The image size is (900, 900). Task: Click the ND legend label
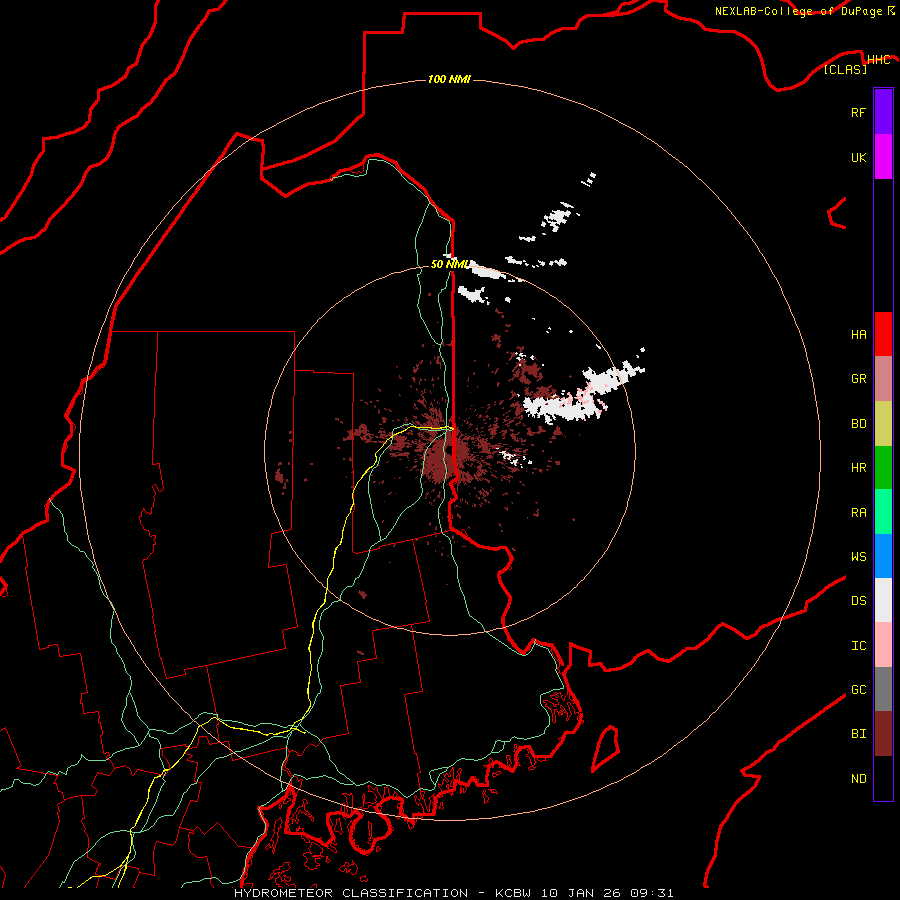click(x=858, y=779)
